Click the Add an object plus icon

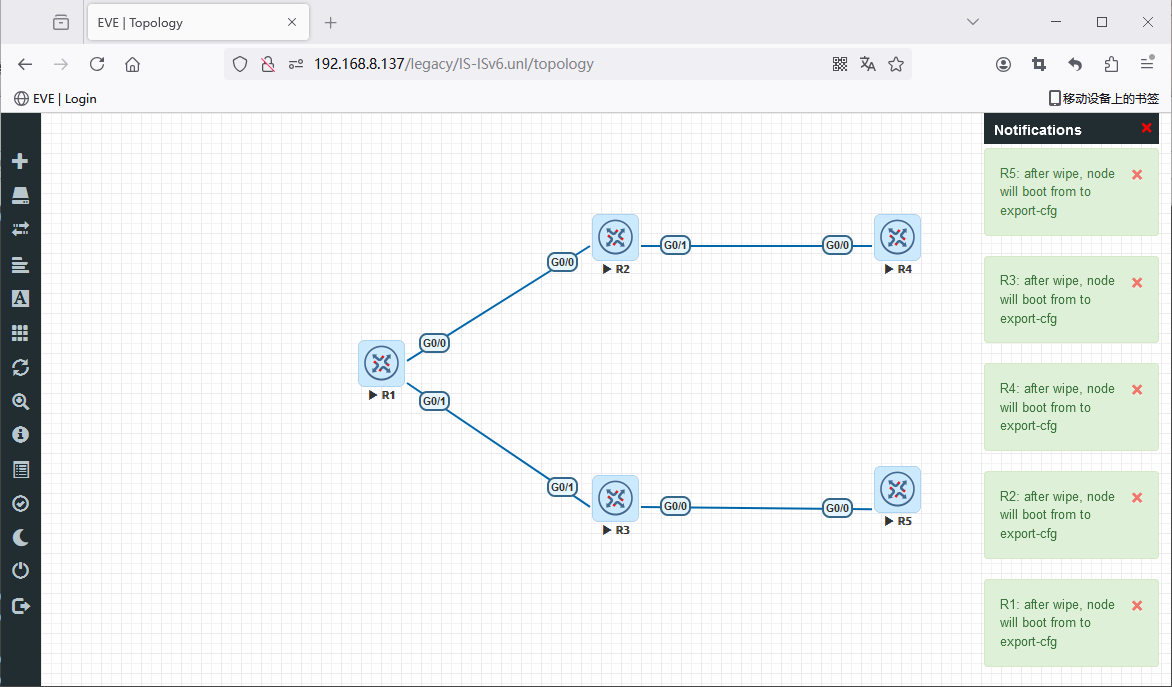[x=20, y=161]
